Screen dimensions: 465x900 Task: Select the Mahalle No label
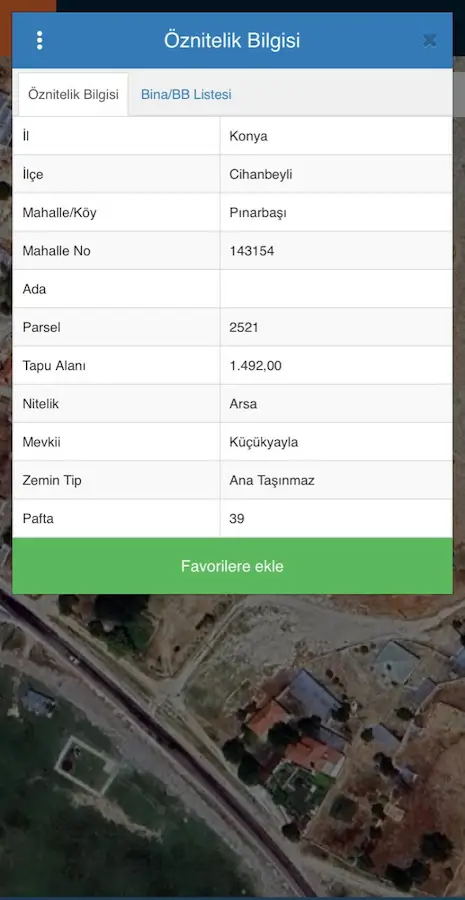pyautogui.click(x=56, y=251)
